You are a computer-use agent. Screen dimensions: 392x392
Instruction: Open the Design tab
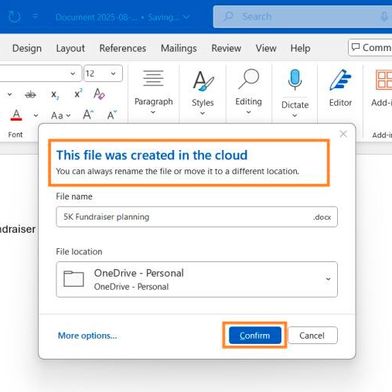tap(27, 48)
